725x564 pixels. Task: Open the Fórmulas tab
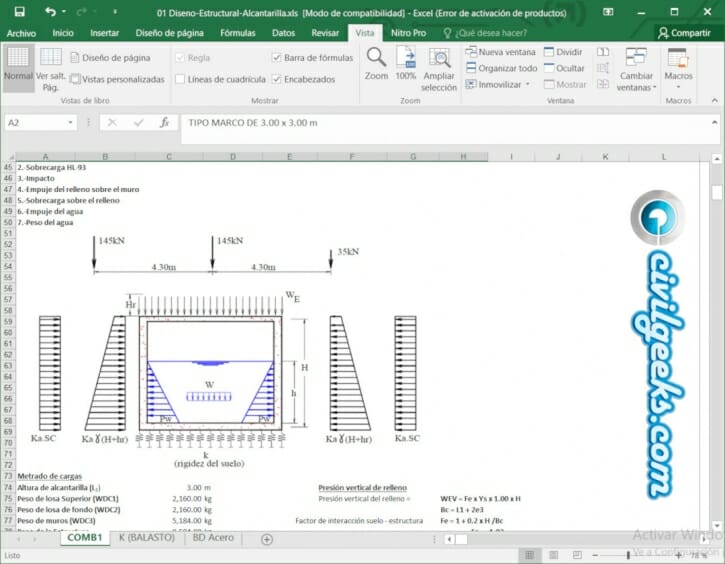(x=238, y=33)
